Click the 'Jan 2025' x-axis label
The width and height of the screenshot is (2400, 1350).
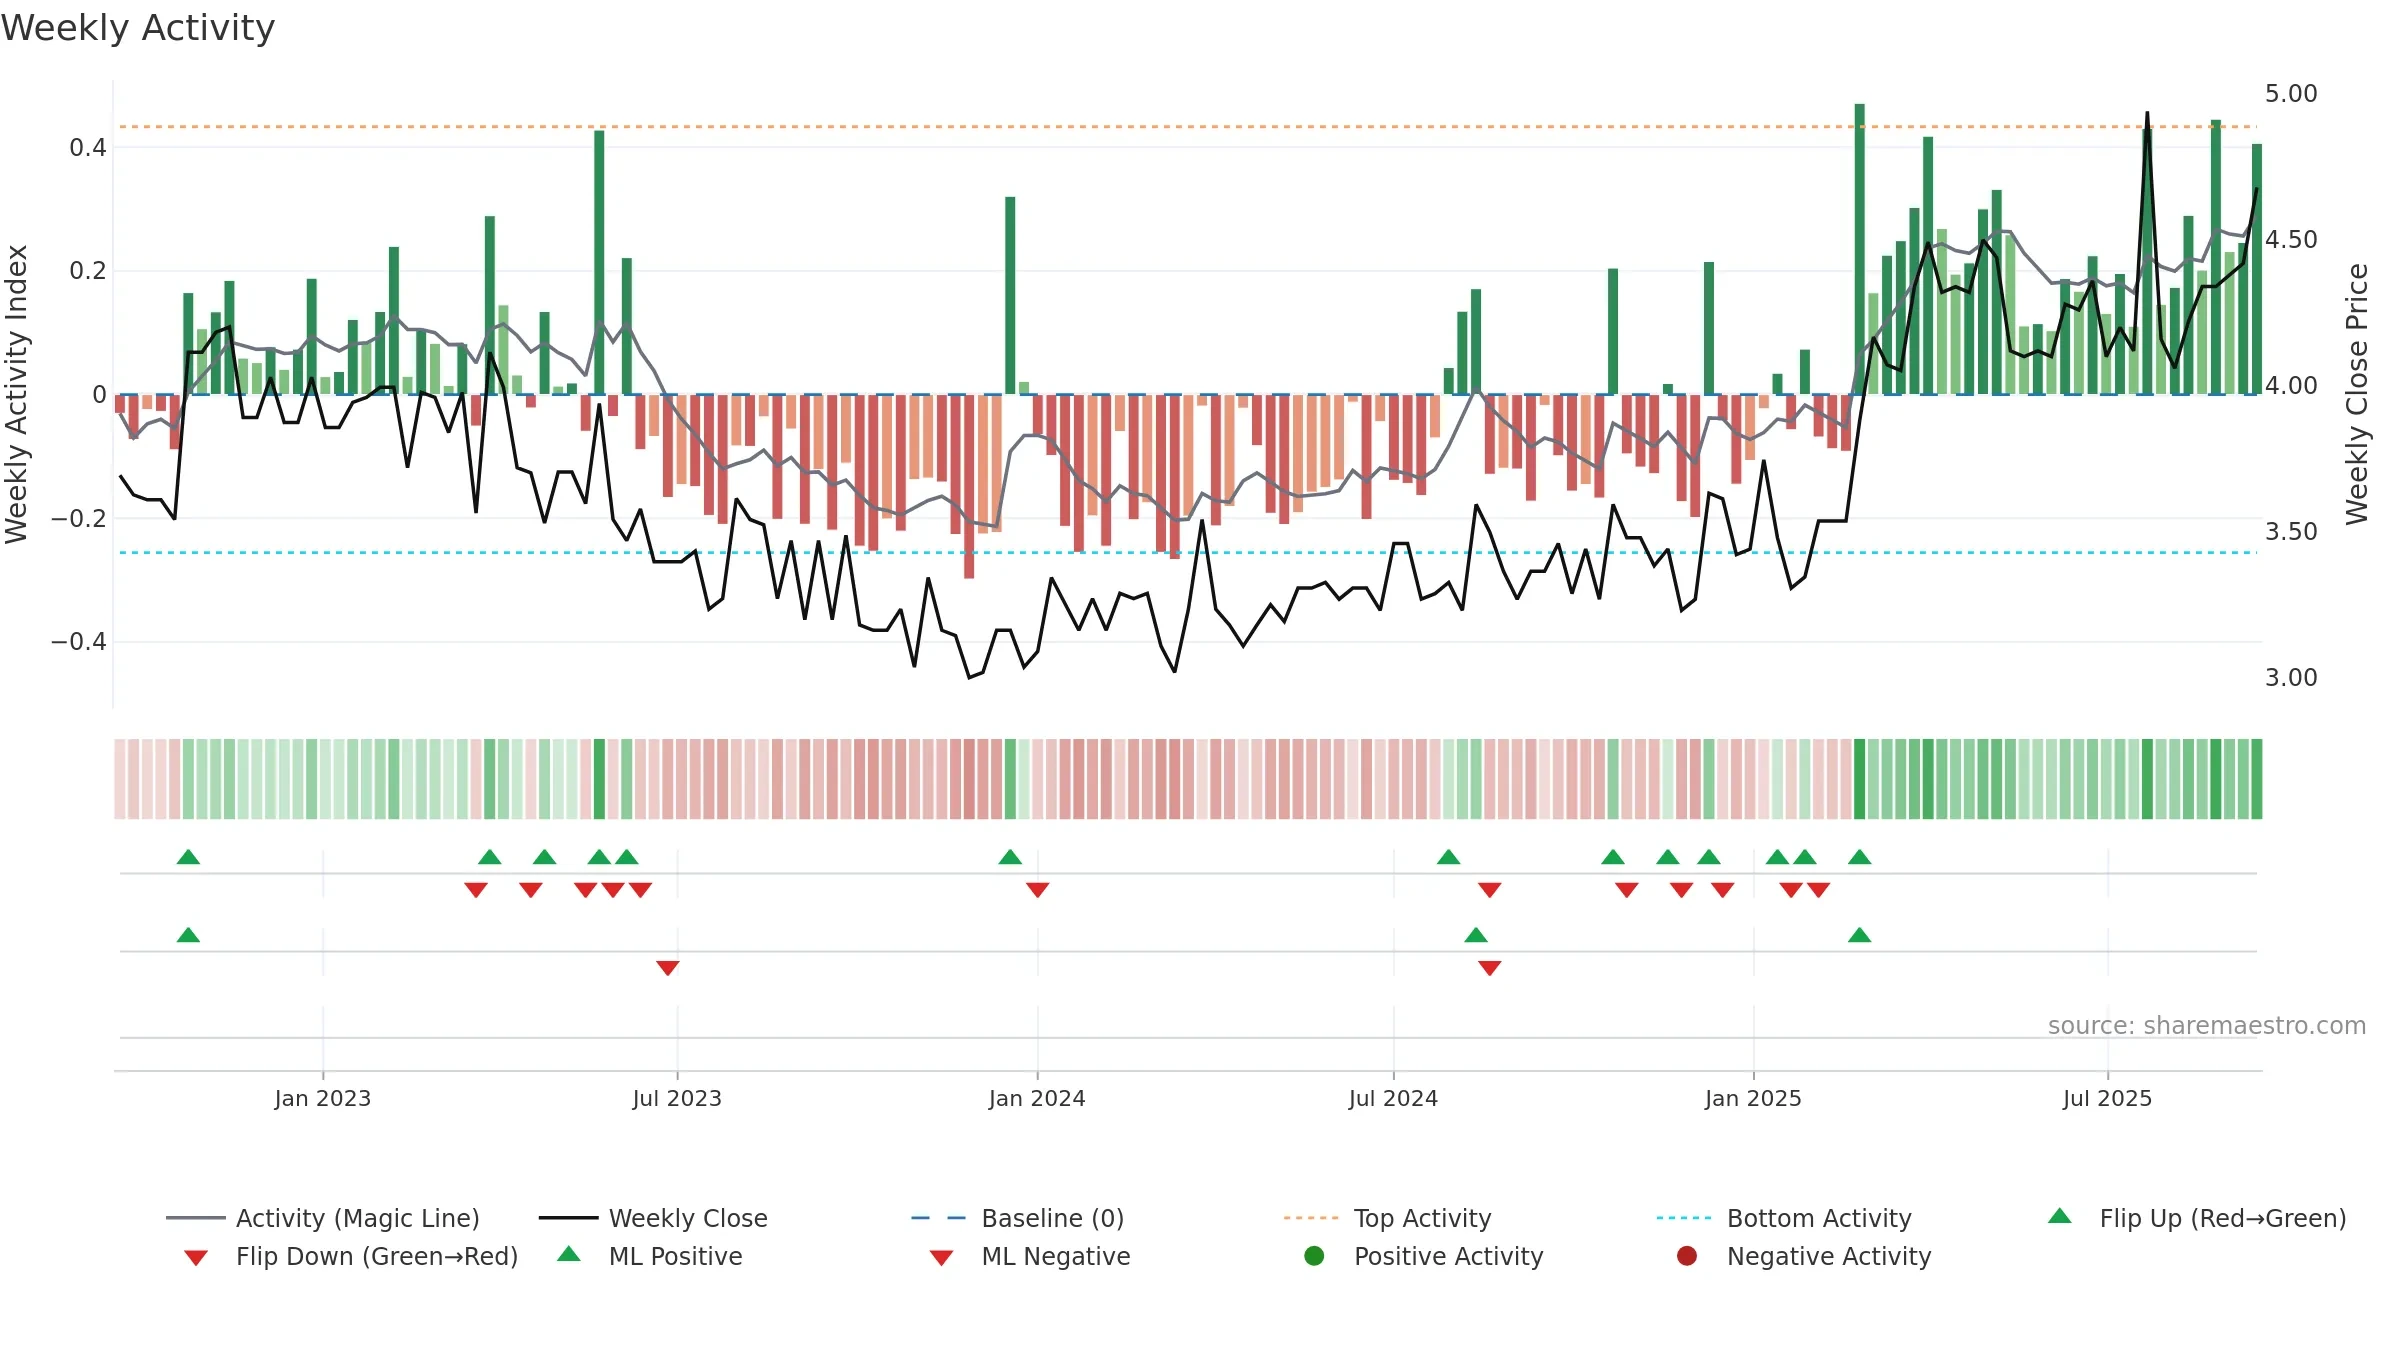tap(1753, 1098)
